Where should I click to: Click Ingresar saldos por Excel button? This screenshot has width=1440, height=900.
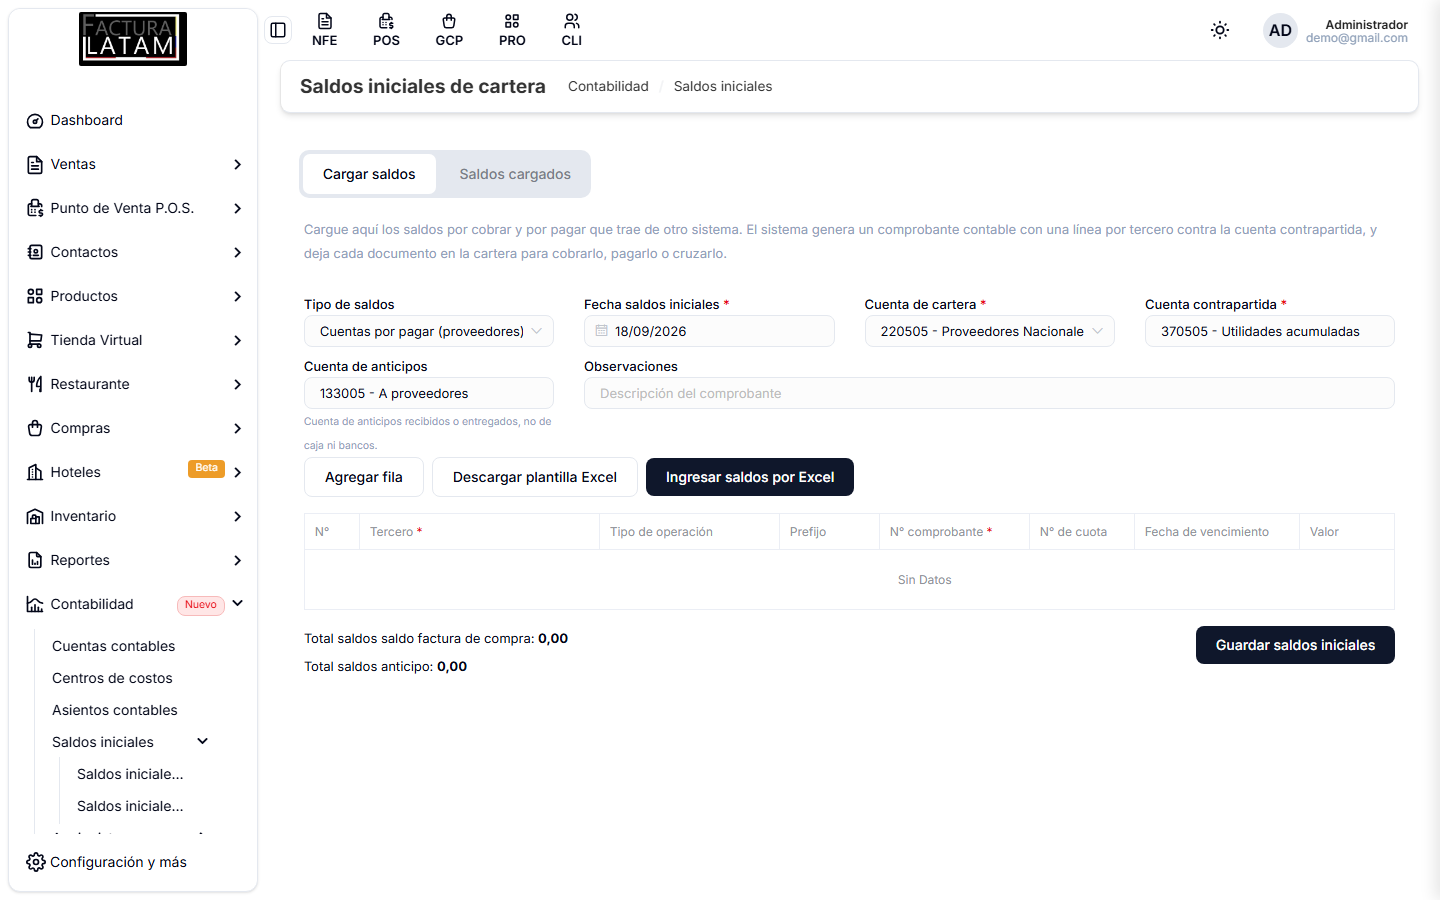750,477
